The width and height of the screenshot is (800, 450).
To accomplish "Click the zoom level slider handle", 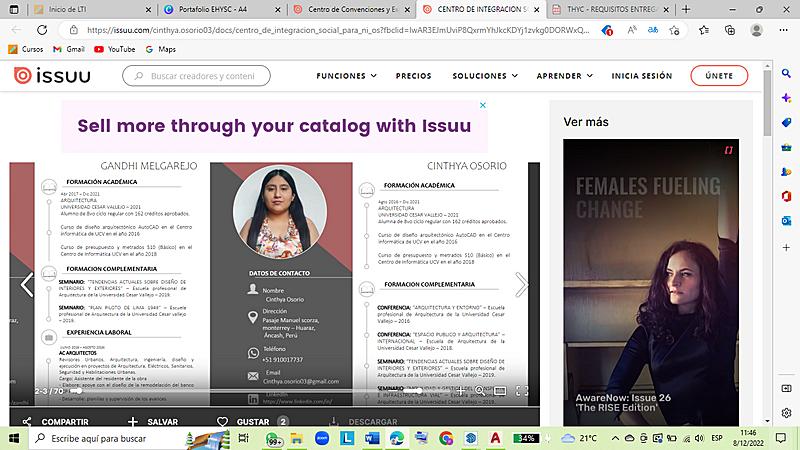I will coord(418,391).
